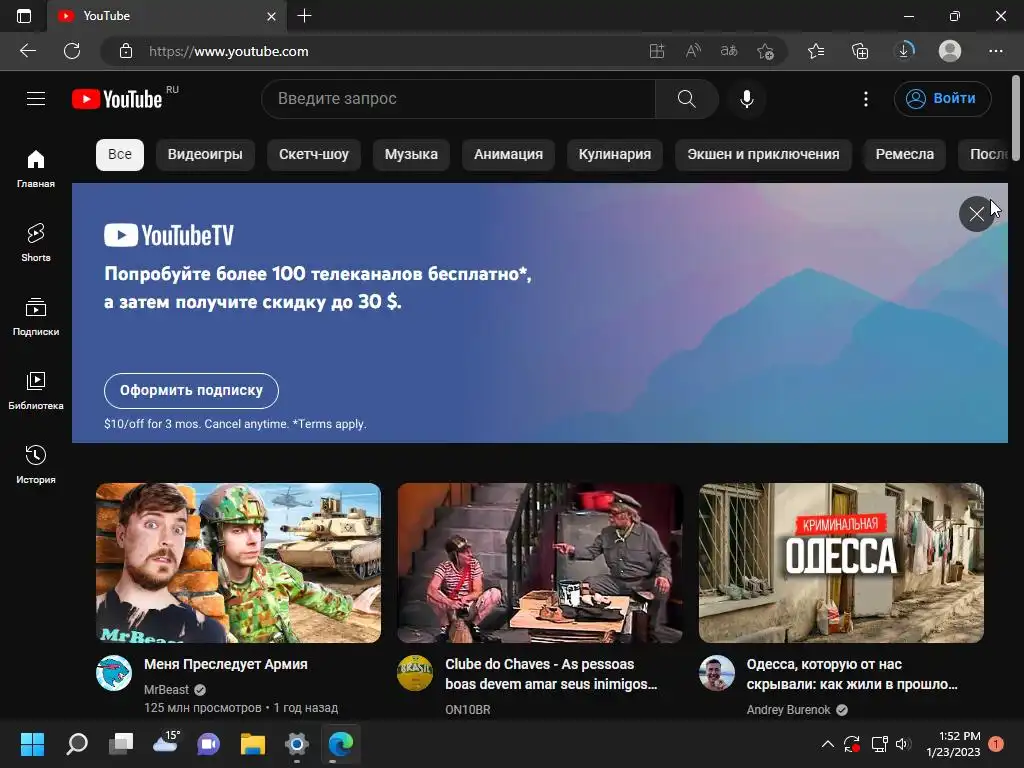Viewport: 1024px width, 768px height.
Task: Open Windows taskbar search
Action: click(x=77, y=744)
